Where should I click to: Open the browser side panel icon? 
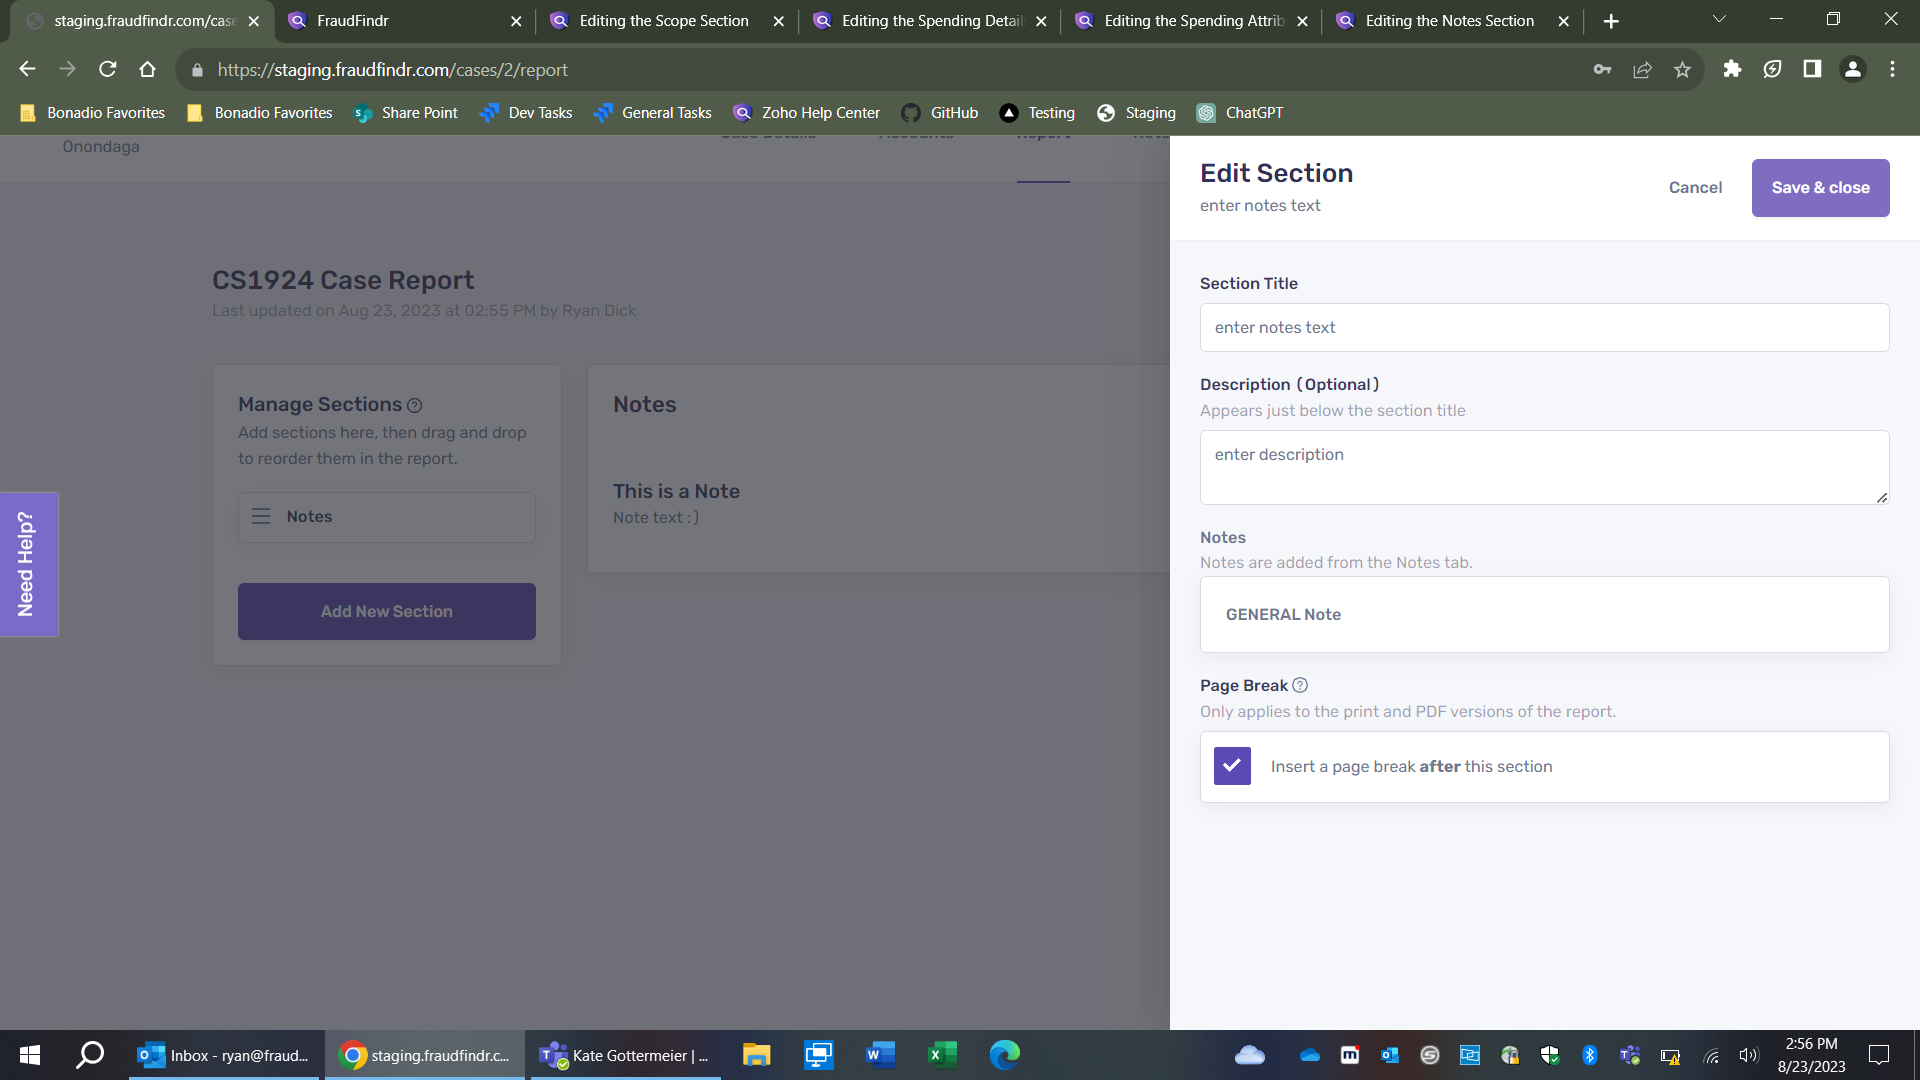[1812, 69]
